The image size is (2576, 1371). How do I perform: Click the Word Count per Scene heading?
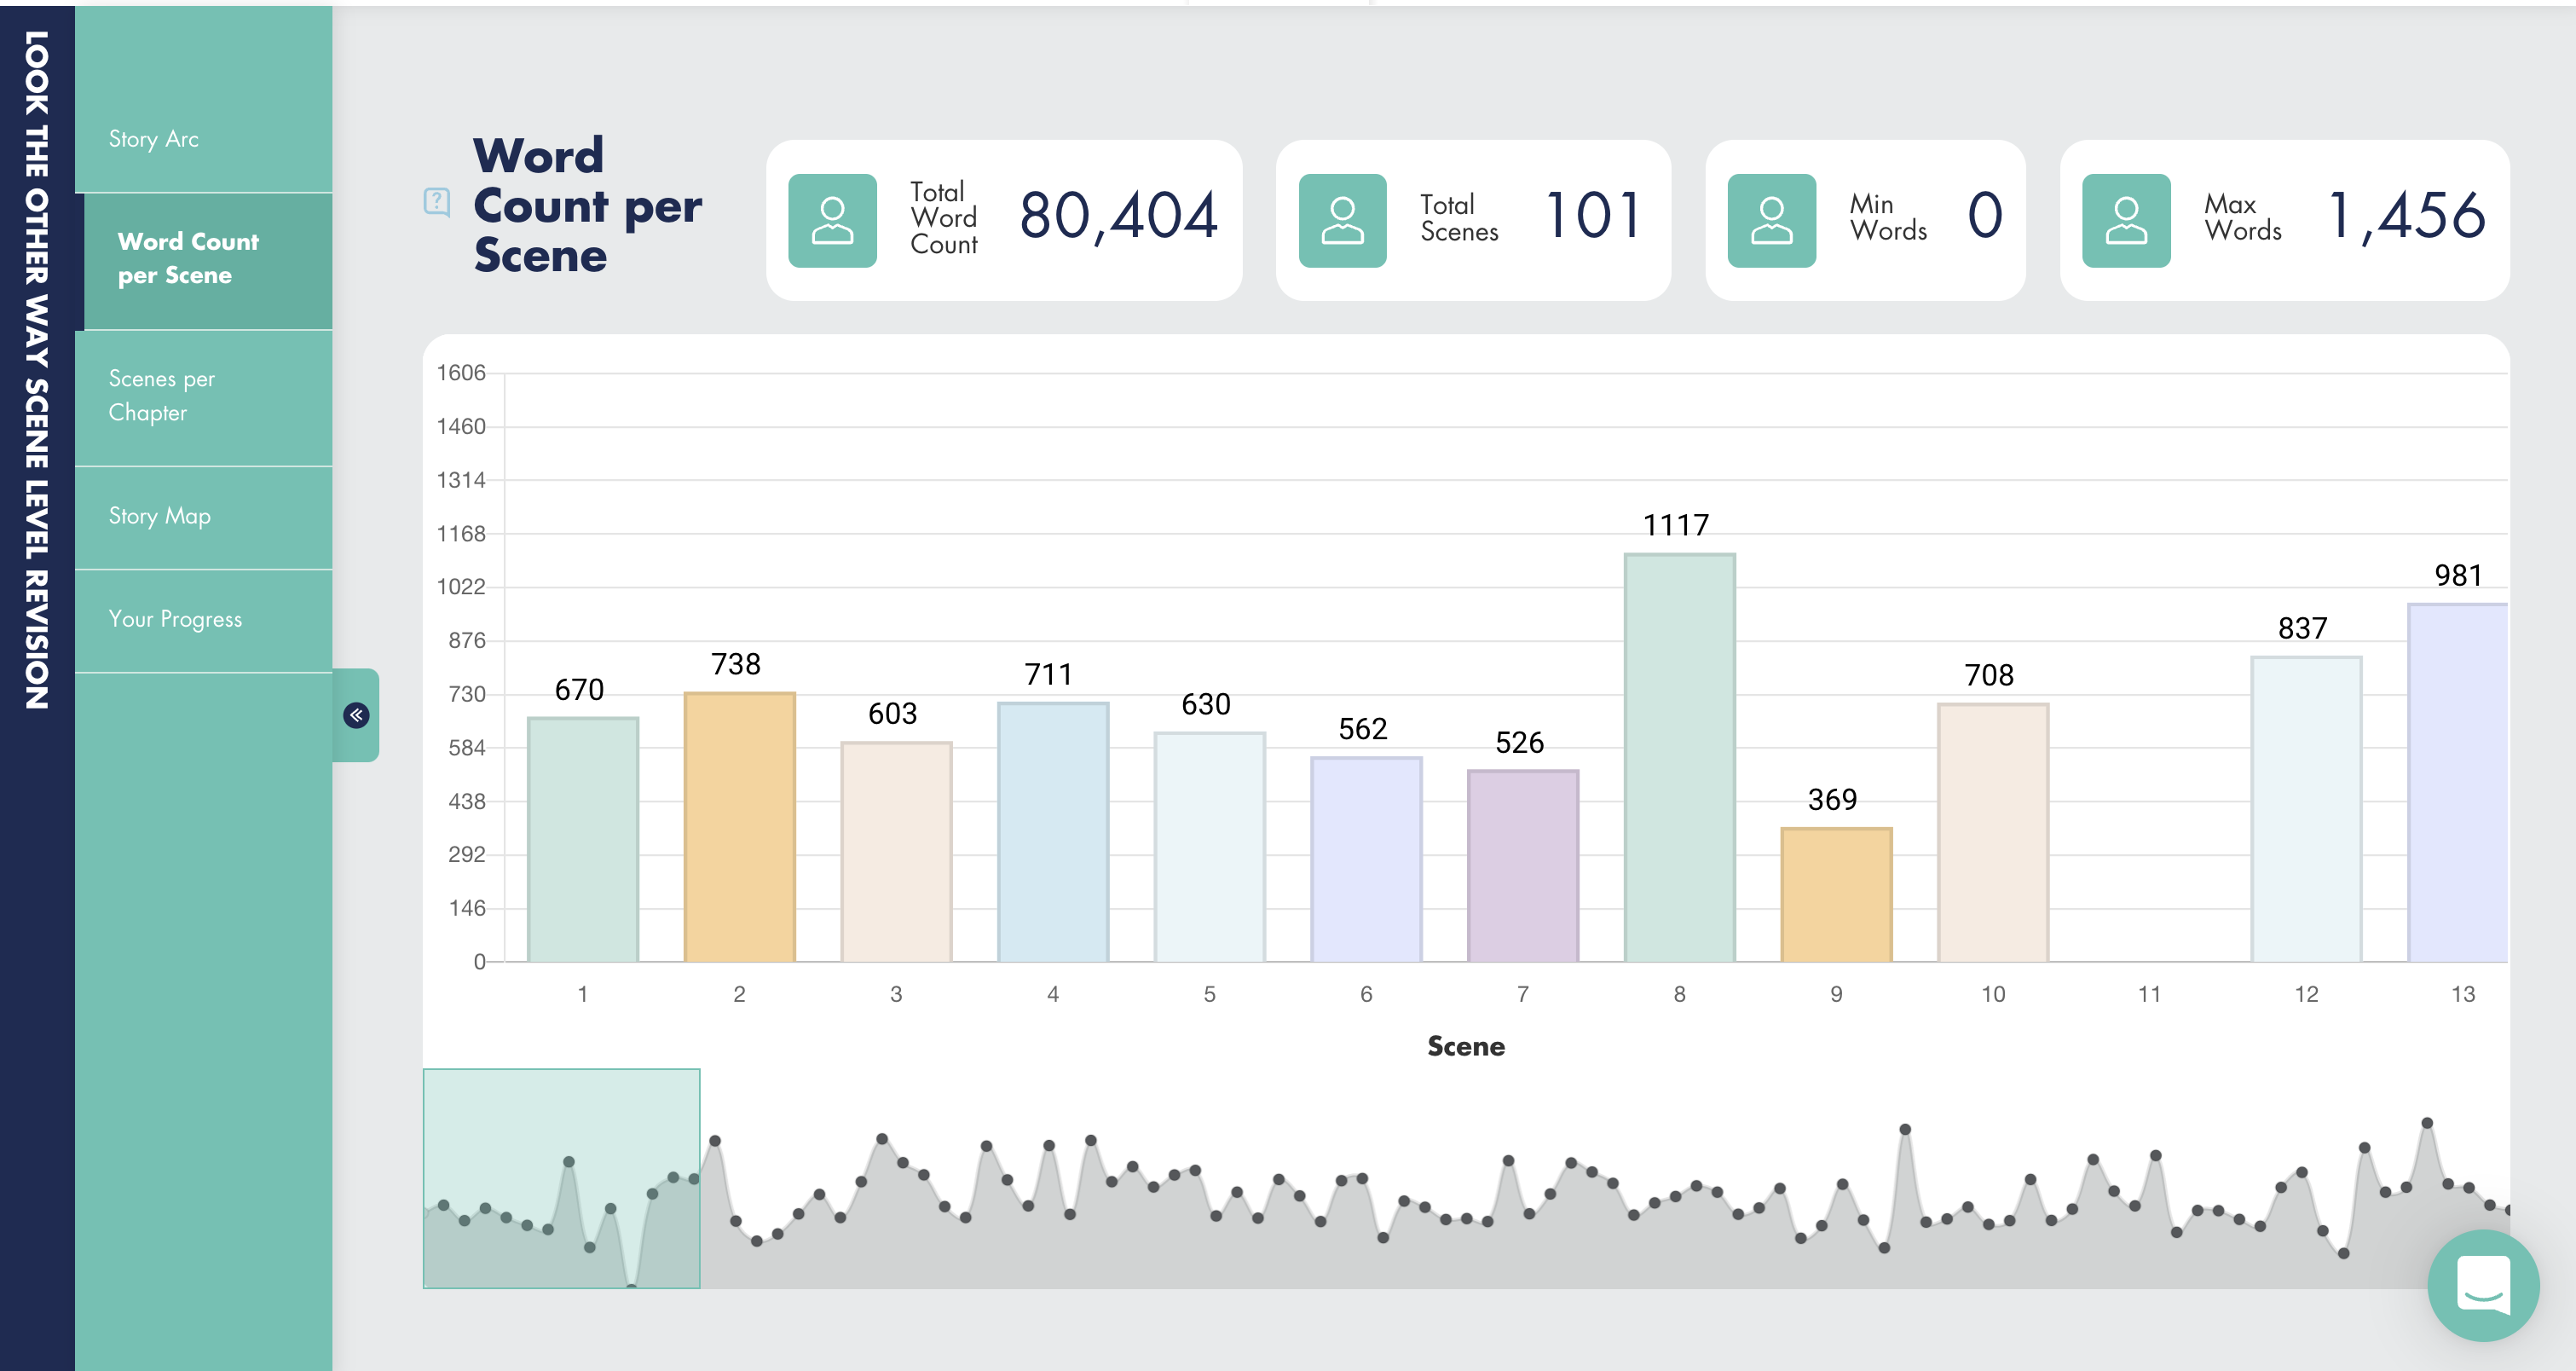tap(588, 205)
